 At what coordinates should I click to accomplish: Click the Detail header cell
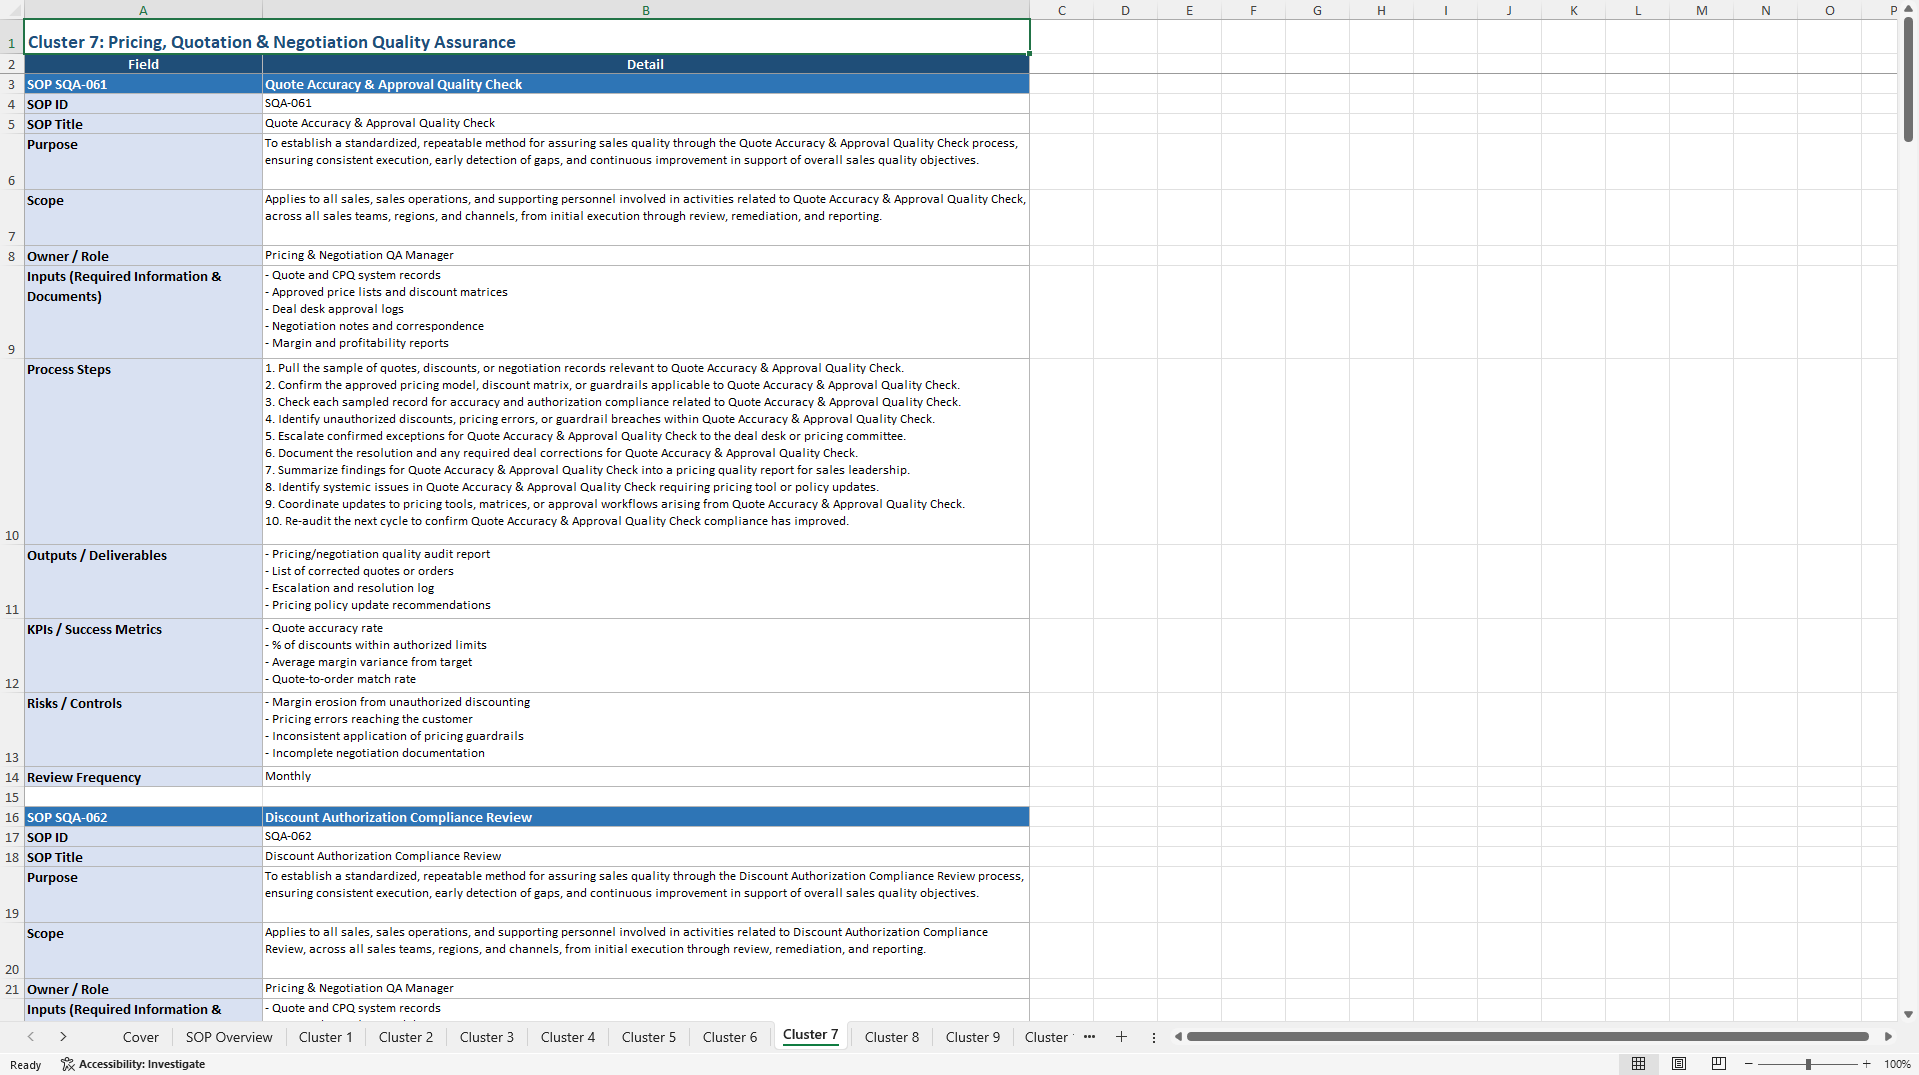[646, 64]
